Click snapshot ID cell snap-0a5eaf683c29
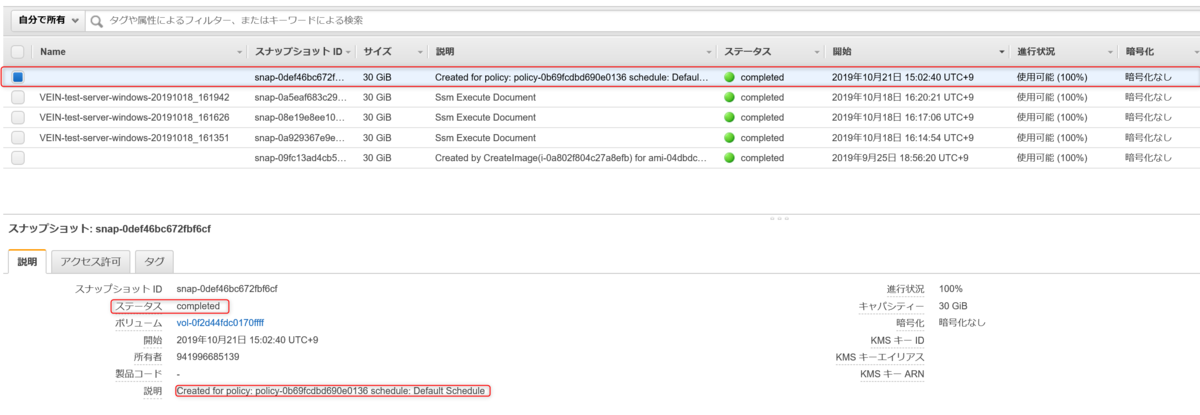This screenshot has width=1200, height=415. click(301, 97)
